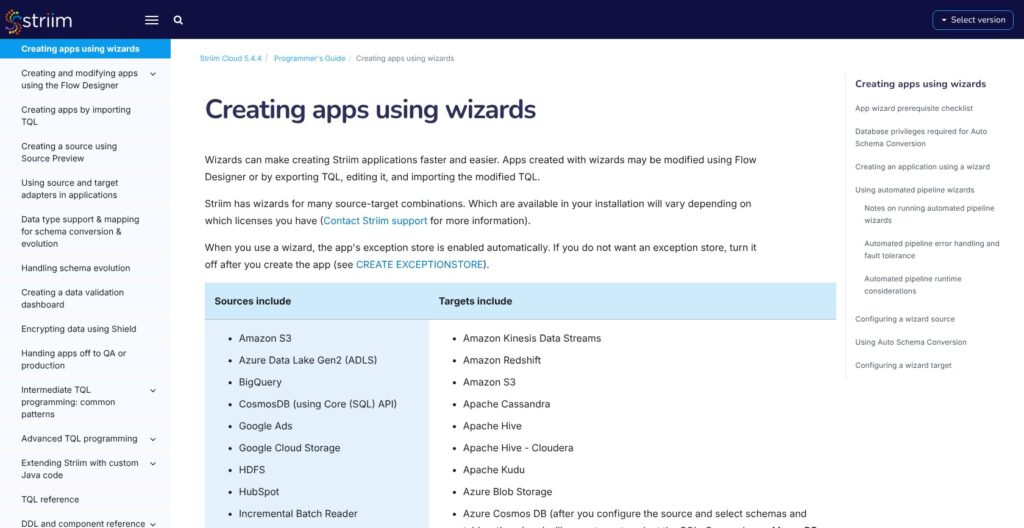The image size is (1024, 528).
Task: Click the Targets include column header
Action: [x=475, y=301]
